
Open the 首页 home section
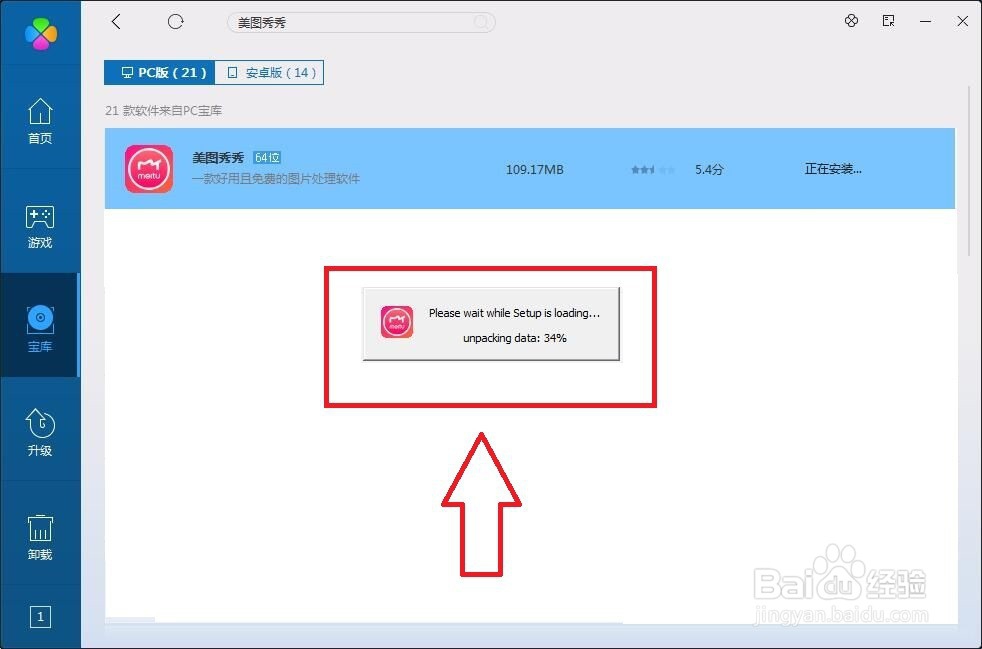coord(40,121)
